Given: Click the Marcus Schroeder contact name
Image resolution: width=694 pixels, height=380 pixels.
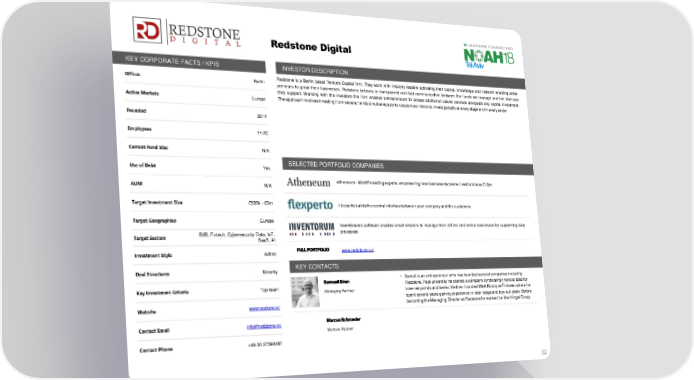Looking at the screenshot, I should coord(343,319).
